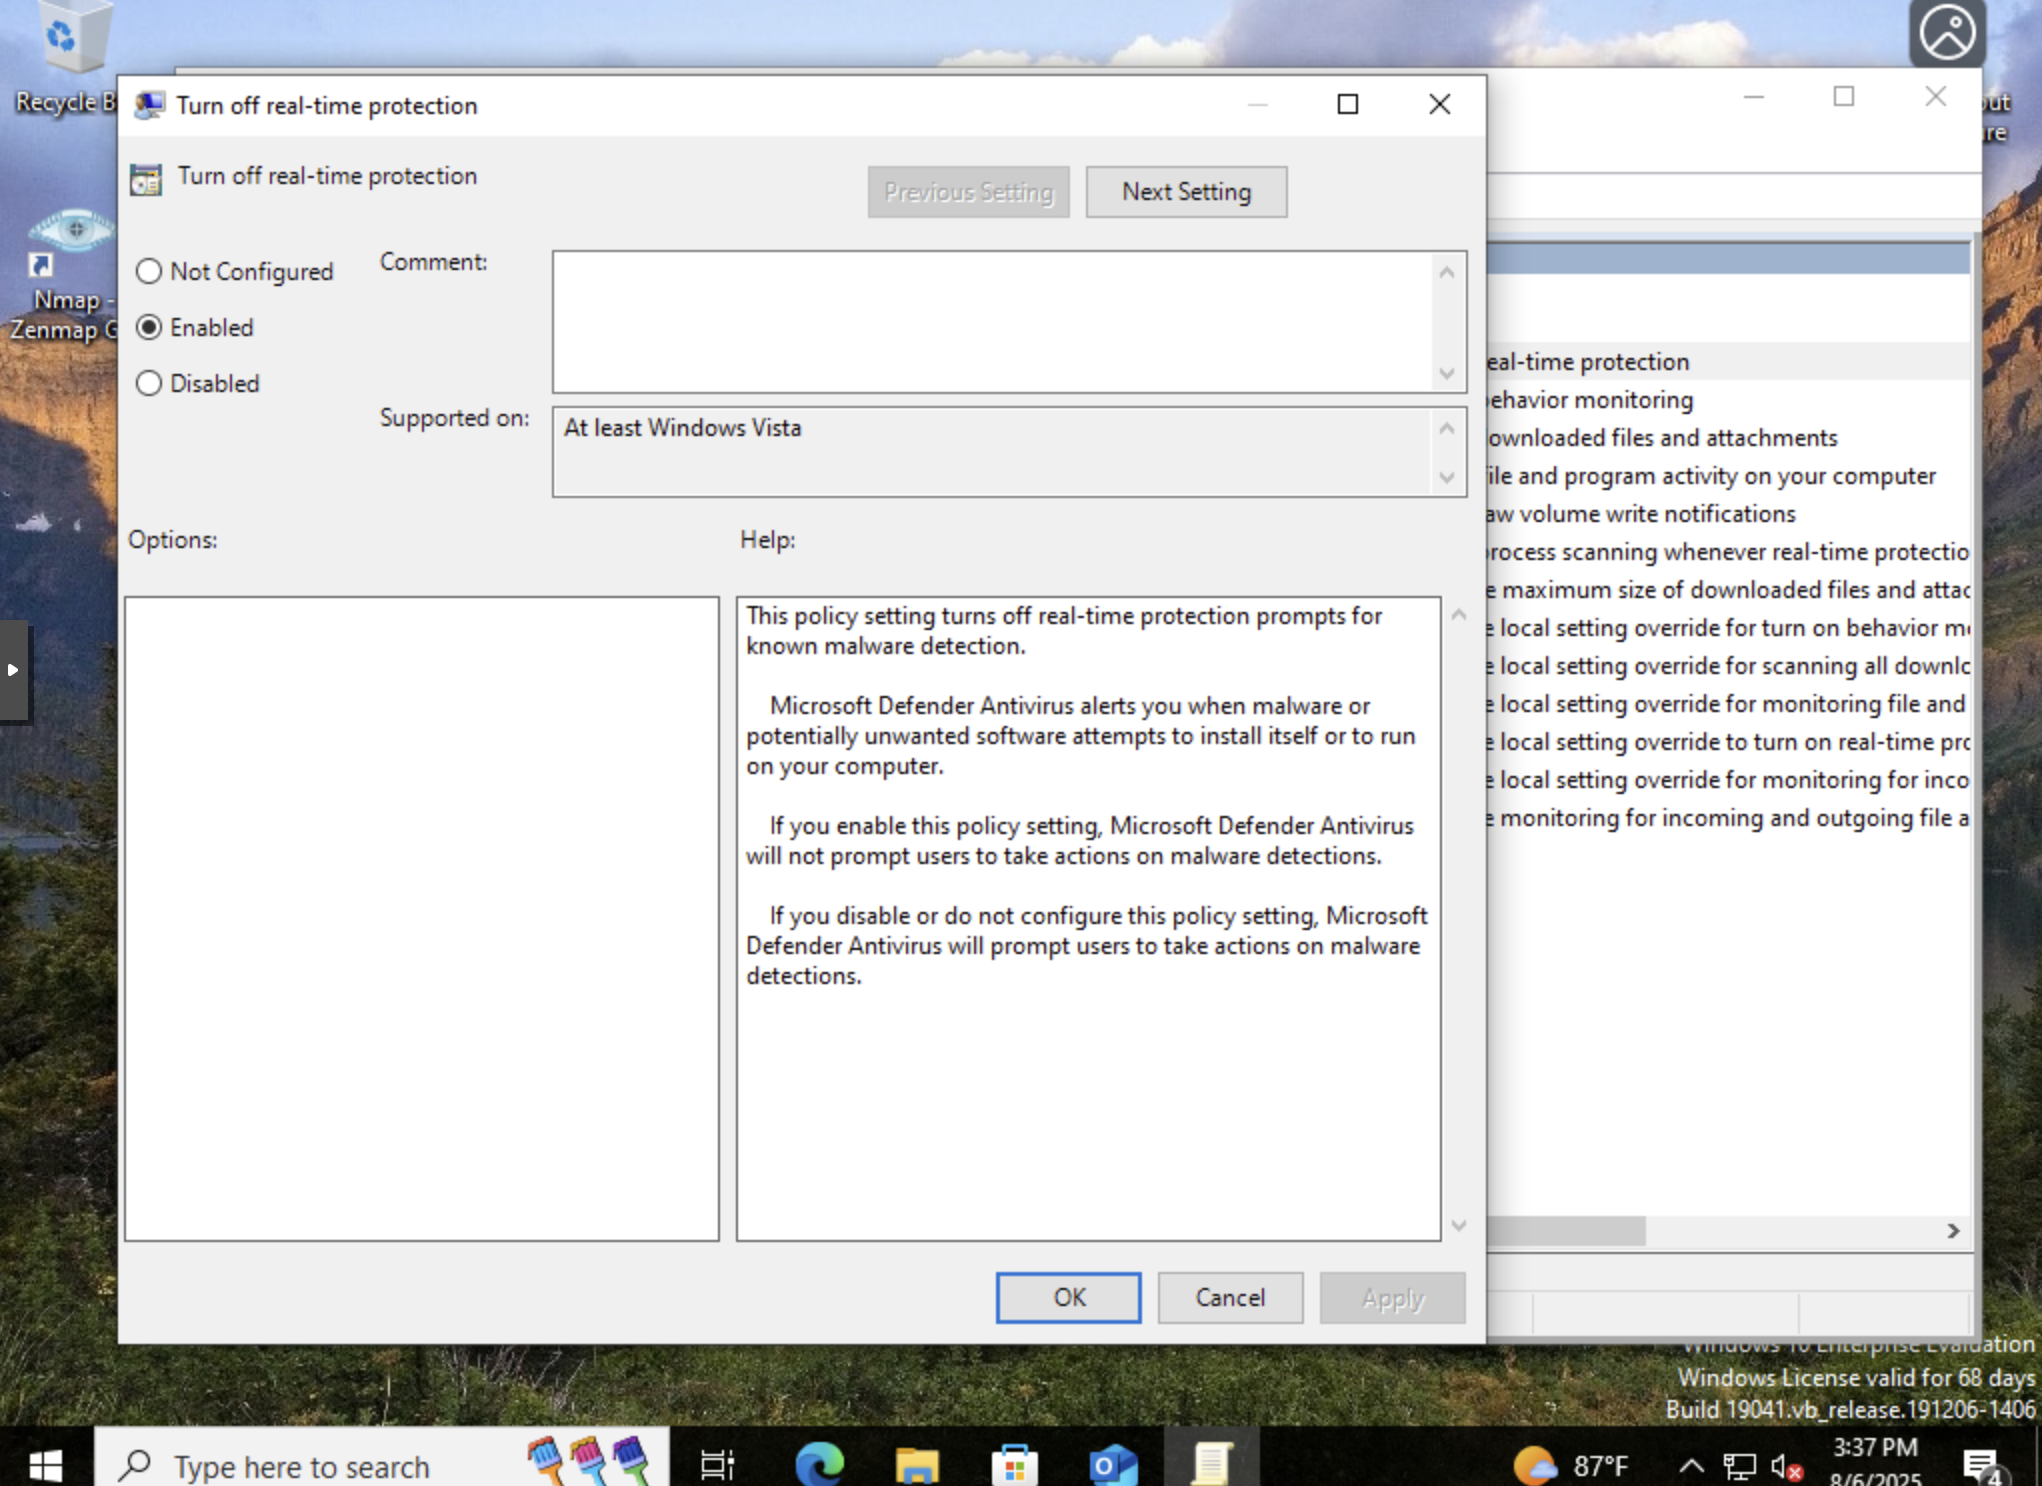Open the weather widget showing 87°F
Screen dimensions: 2042x1486
click(1571, 1466)
